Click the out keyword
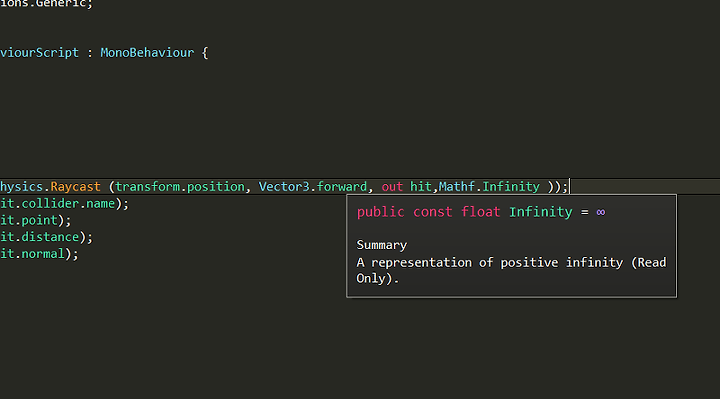 (392, 187)
